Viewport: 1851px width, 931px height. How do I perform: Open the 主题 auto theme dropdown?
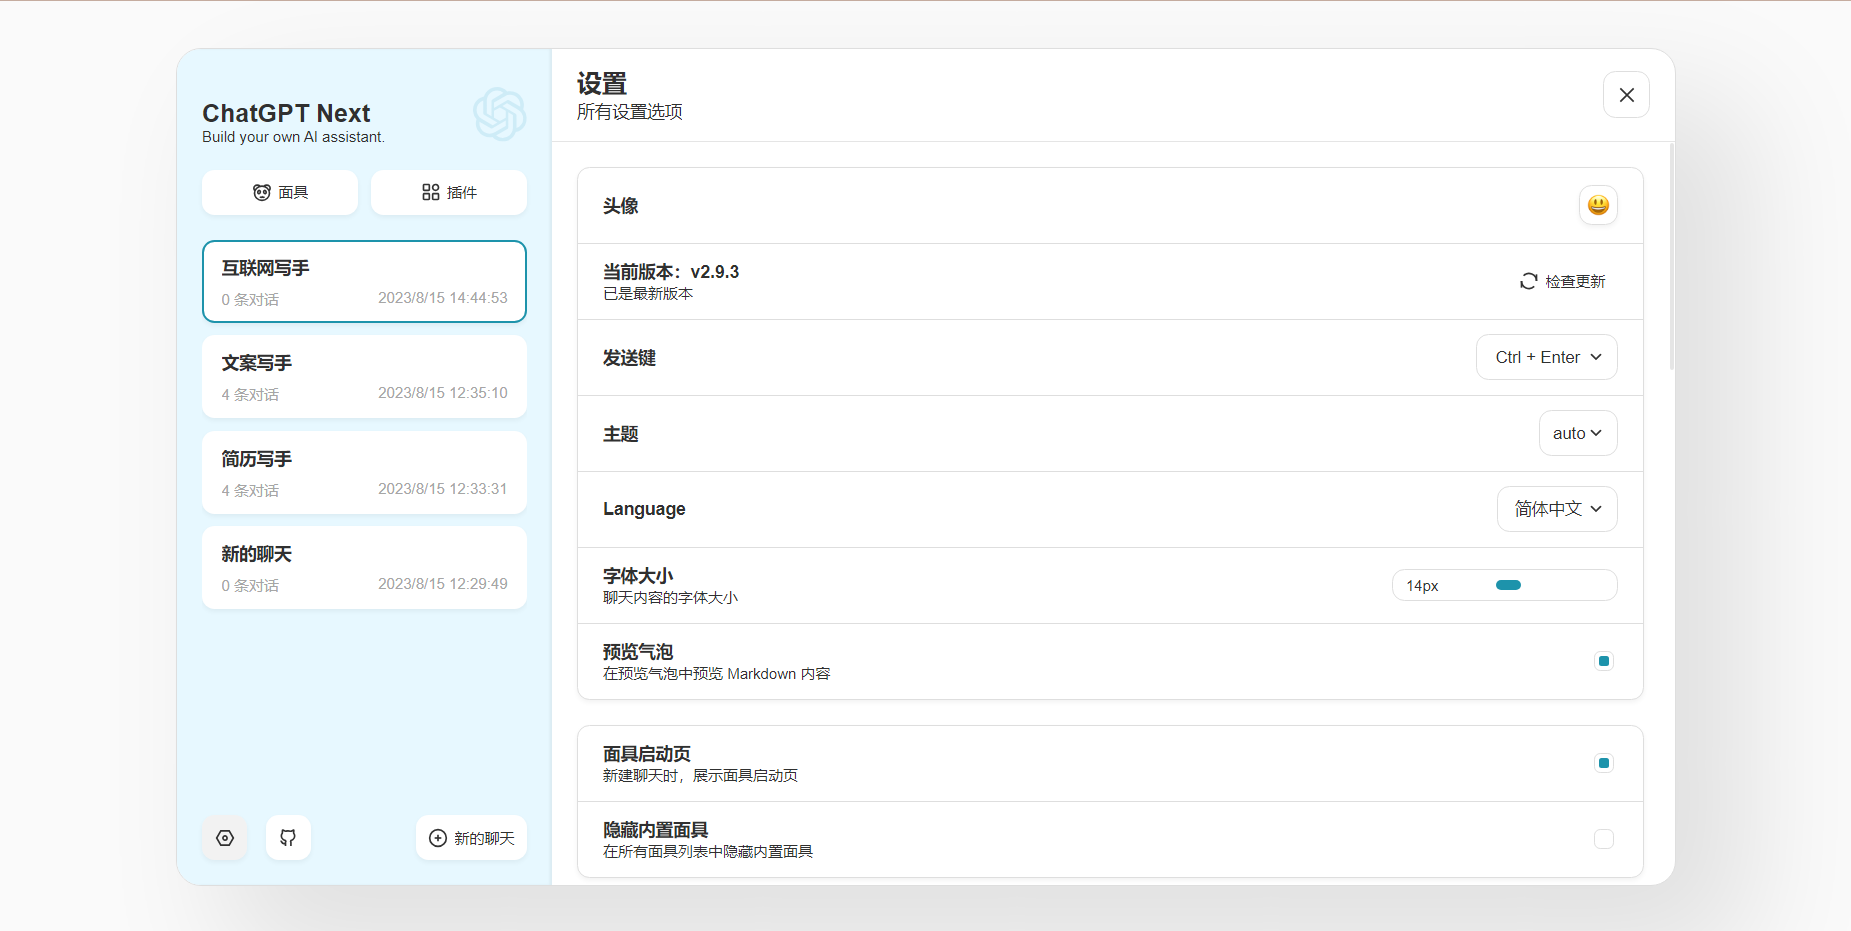pos(1577,433)
